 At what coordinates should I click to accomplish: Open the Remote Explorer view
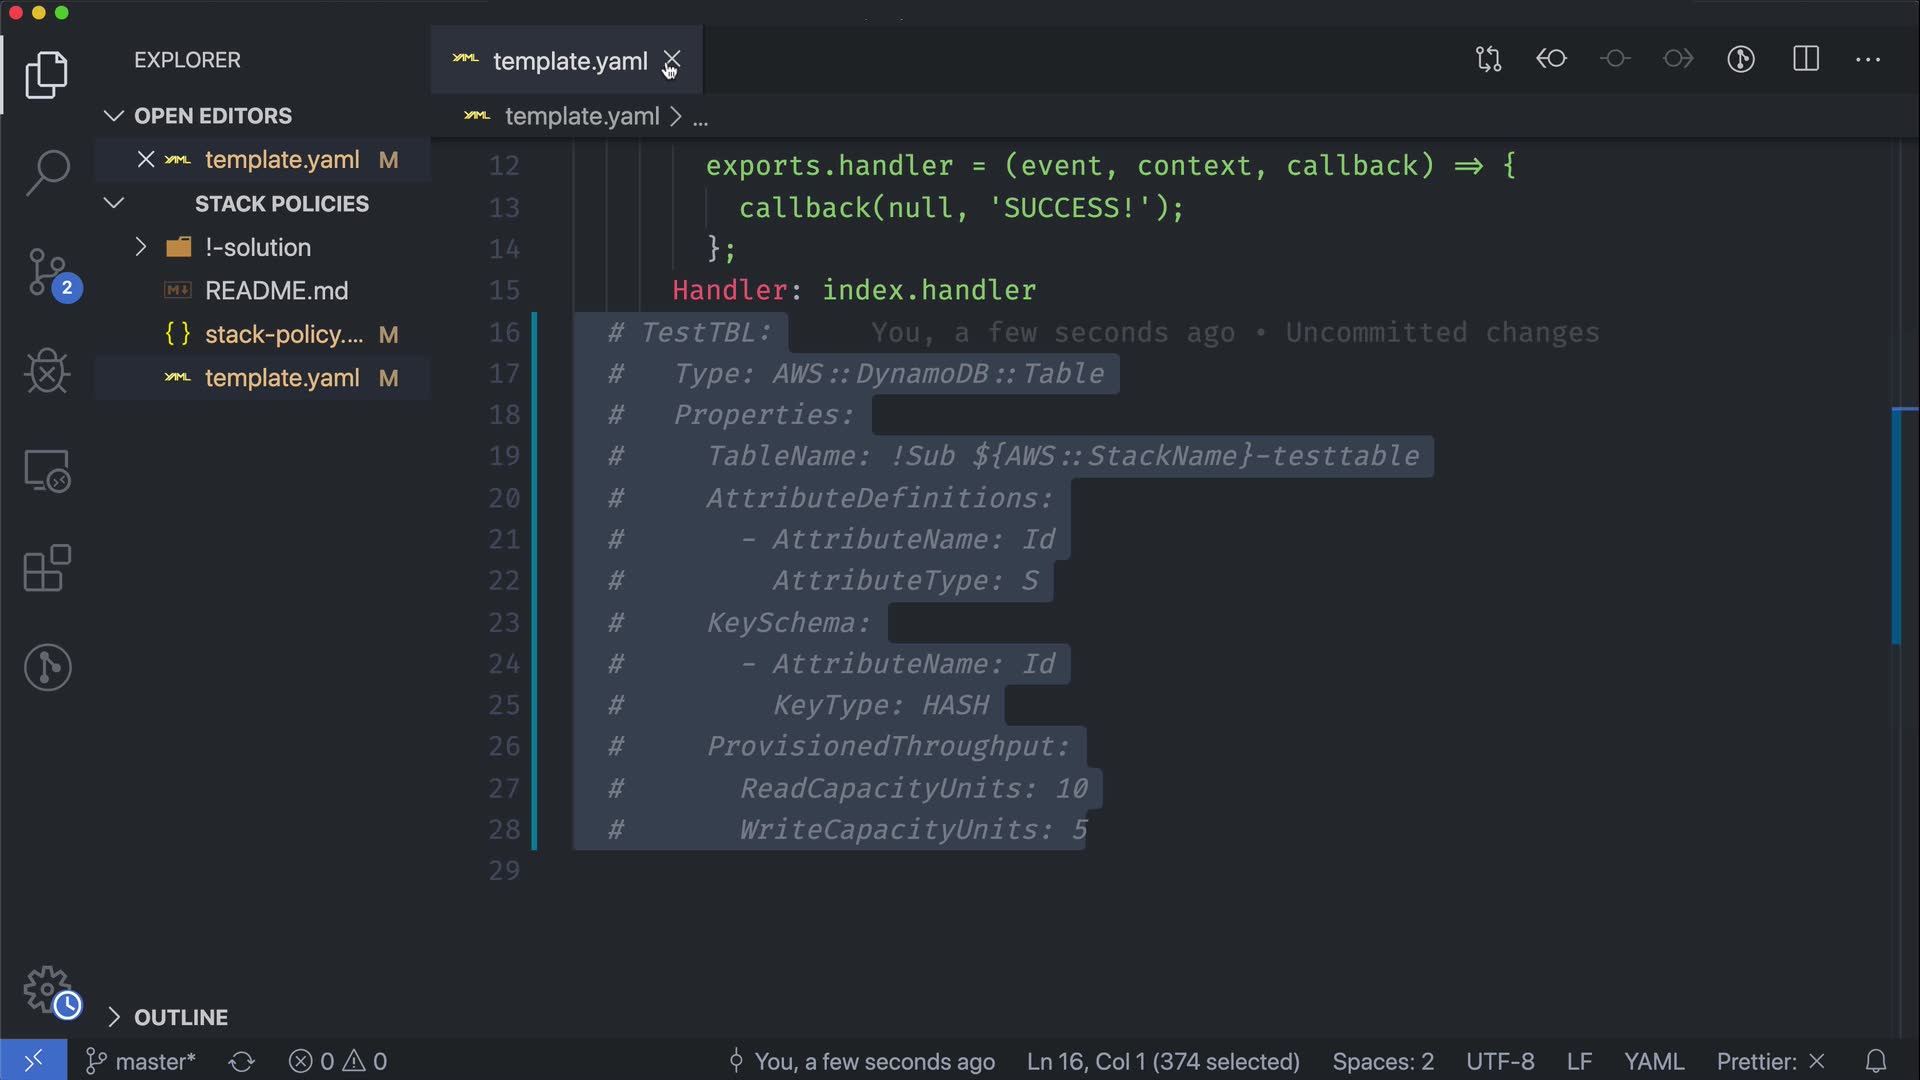point(47,470)
